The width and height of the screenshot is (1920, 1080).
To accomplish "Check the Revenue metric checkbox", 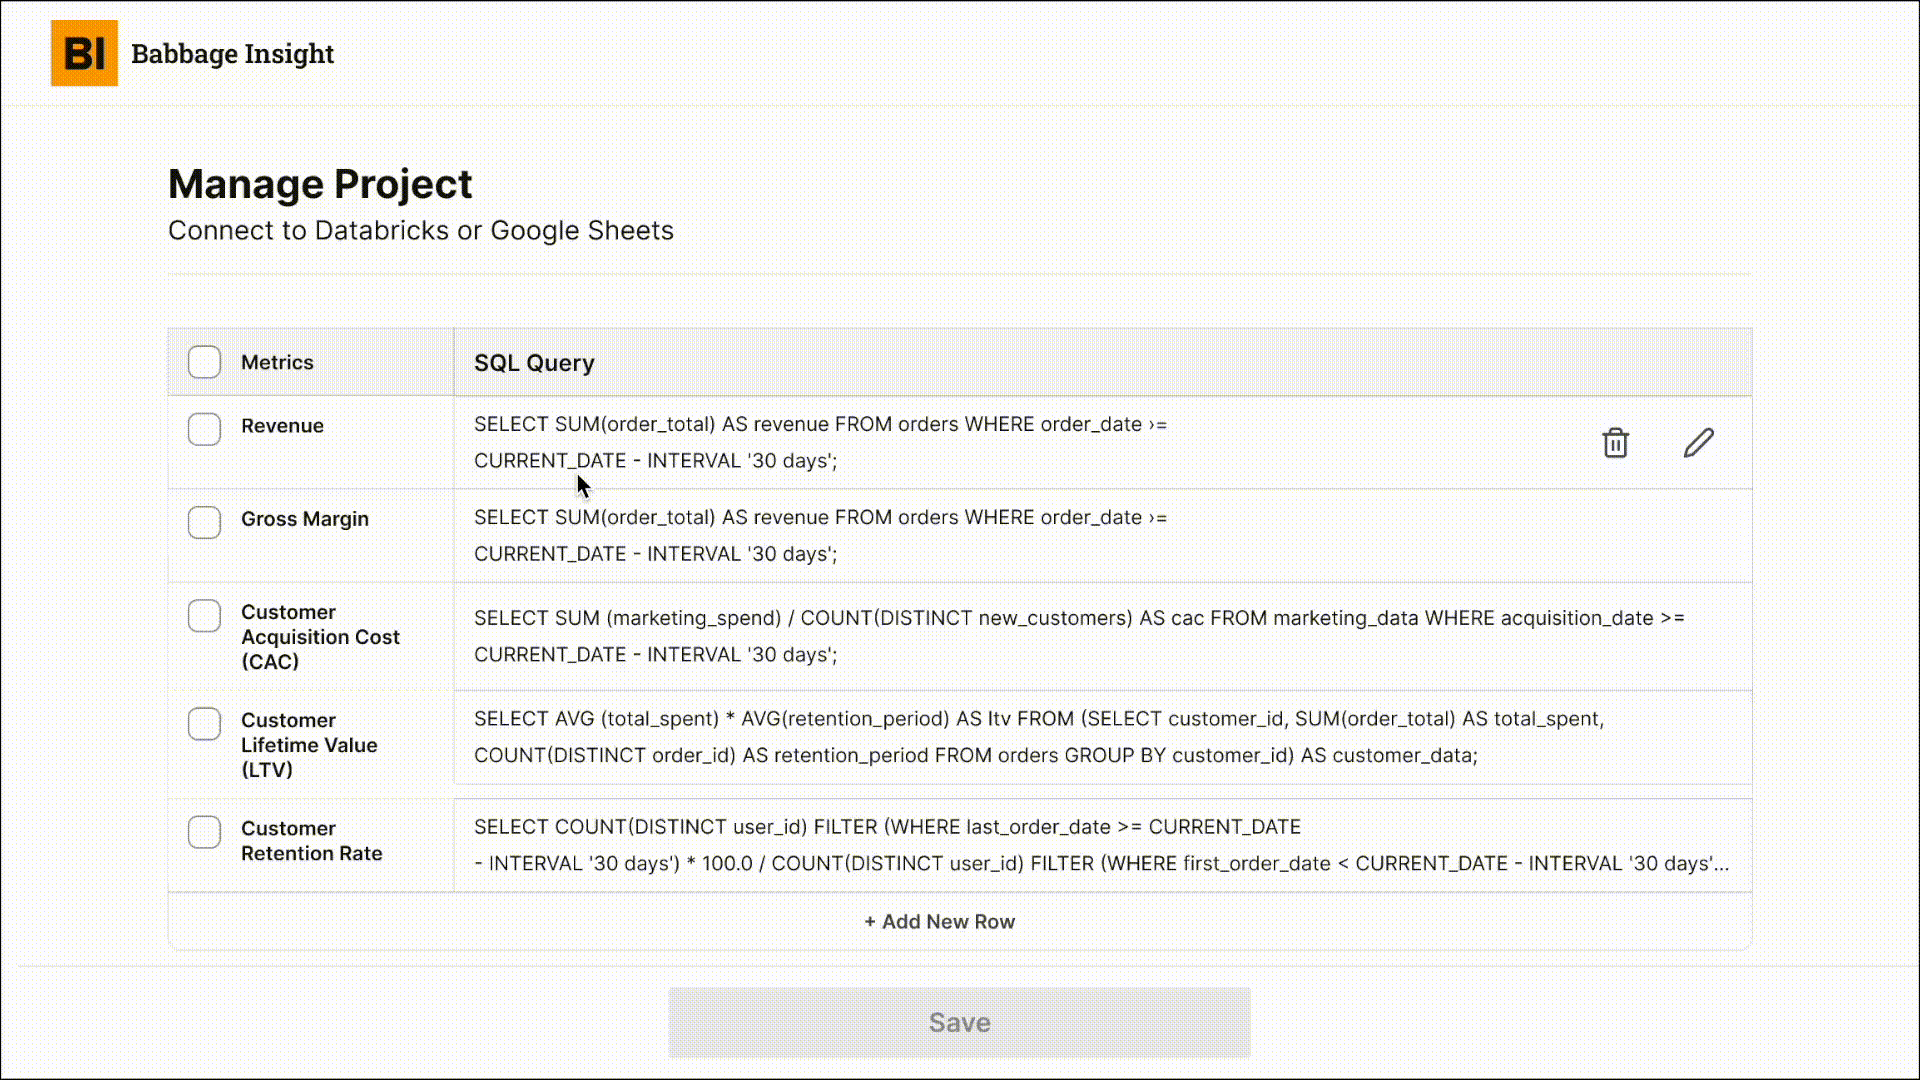I will [204, 429].
